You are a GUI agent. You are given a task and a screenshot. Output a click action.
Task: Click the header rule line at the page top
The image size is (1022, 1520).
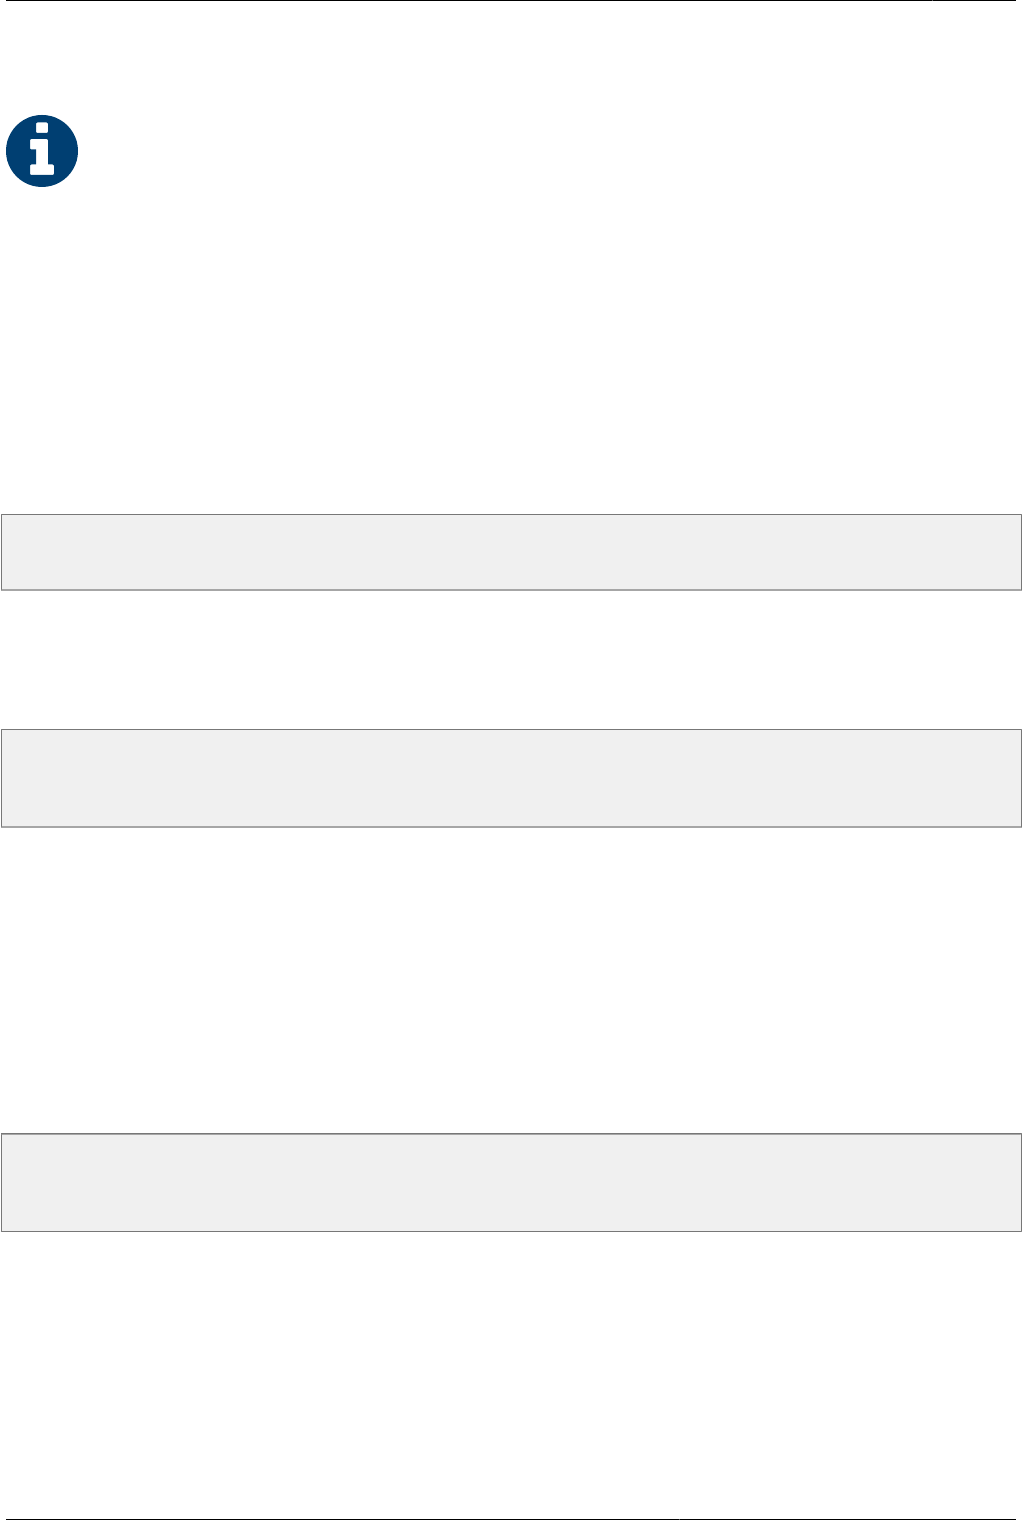click(x=511, y=1)
